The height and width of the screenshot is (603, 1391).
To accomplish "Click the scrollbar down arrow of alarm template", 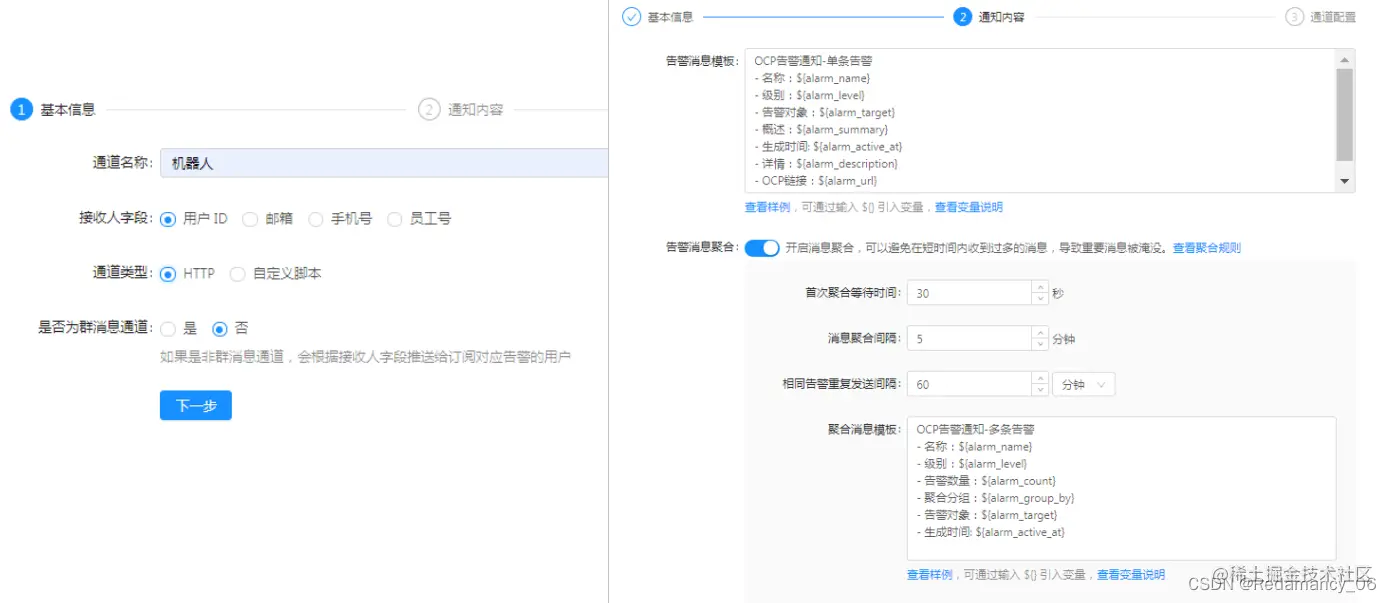I will [1344, 180].
